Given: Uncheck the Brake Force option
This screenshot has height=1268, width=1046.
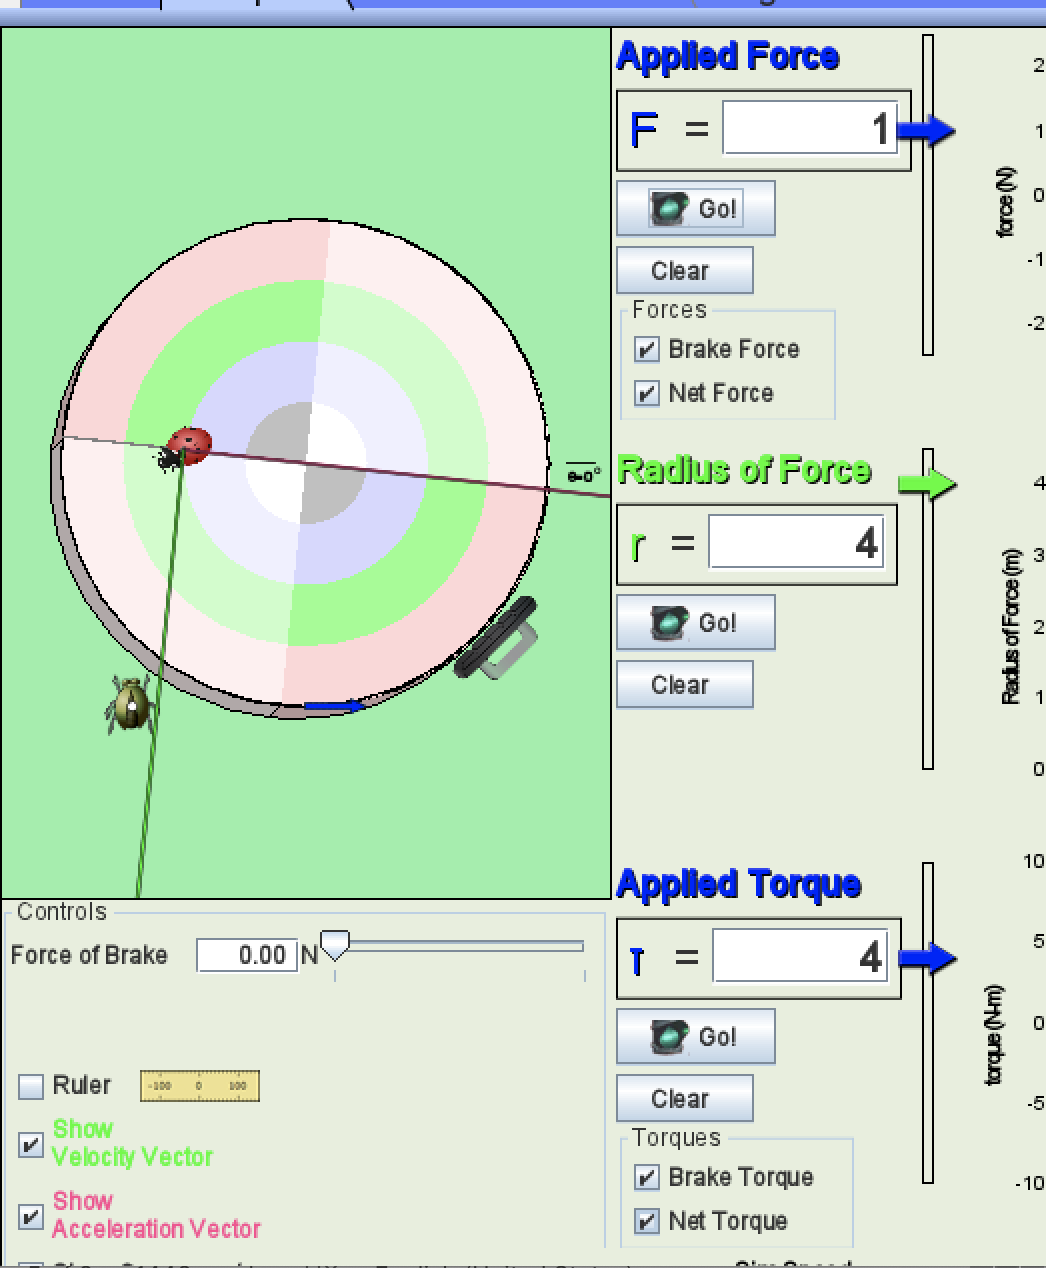Looking at the screenshot, I should 646,349.
